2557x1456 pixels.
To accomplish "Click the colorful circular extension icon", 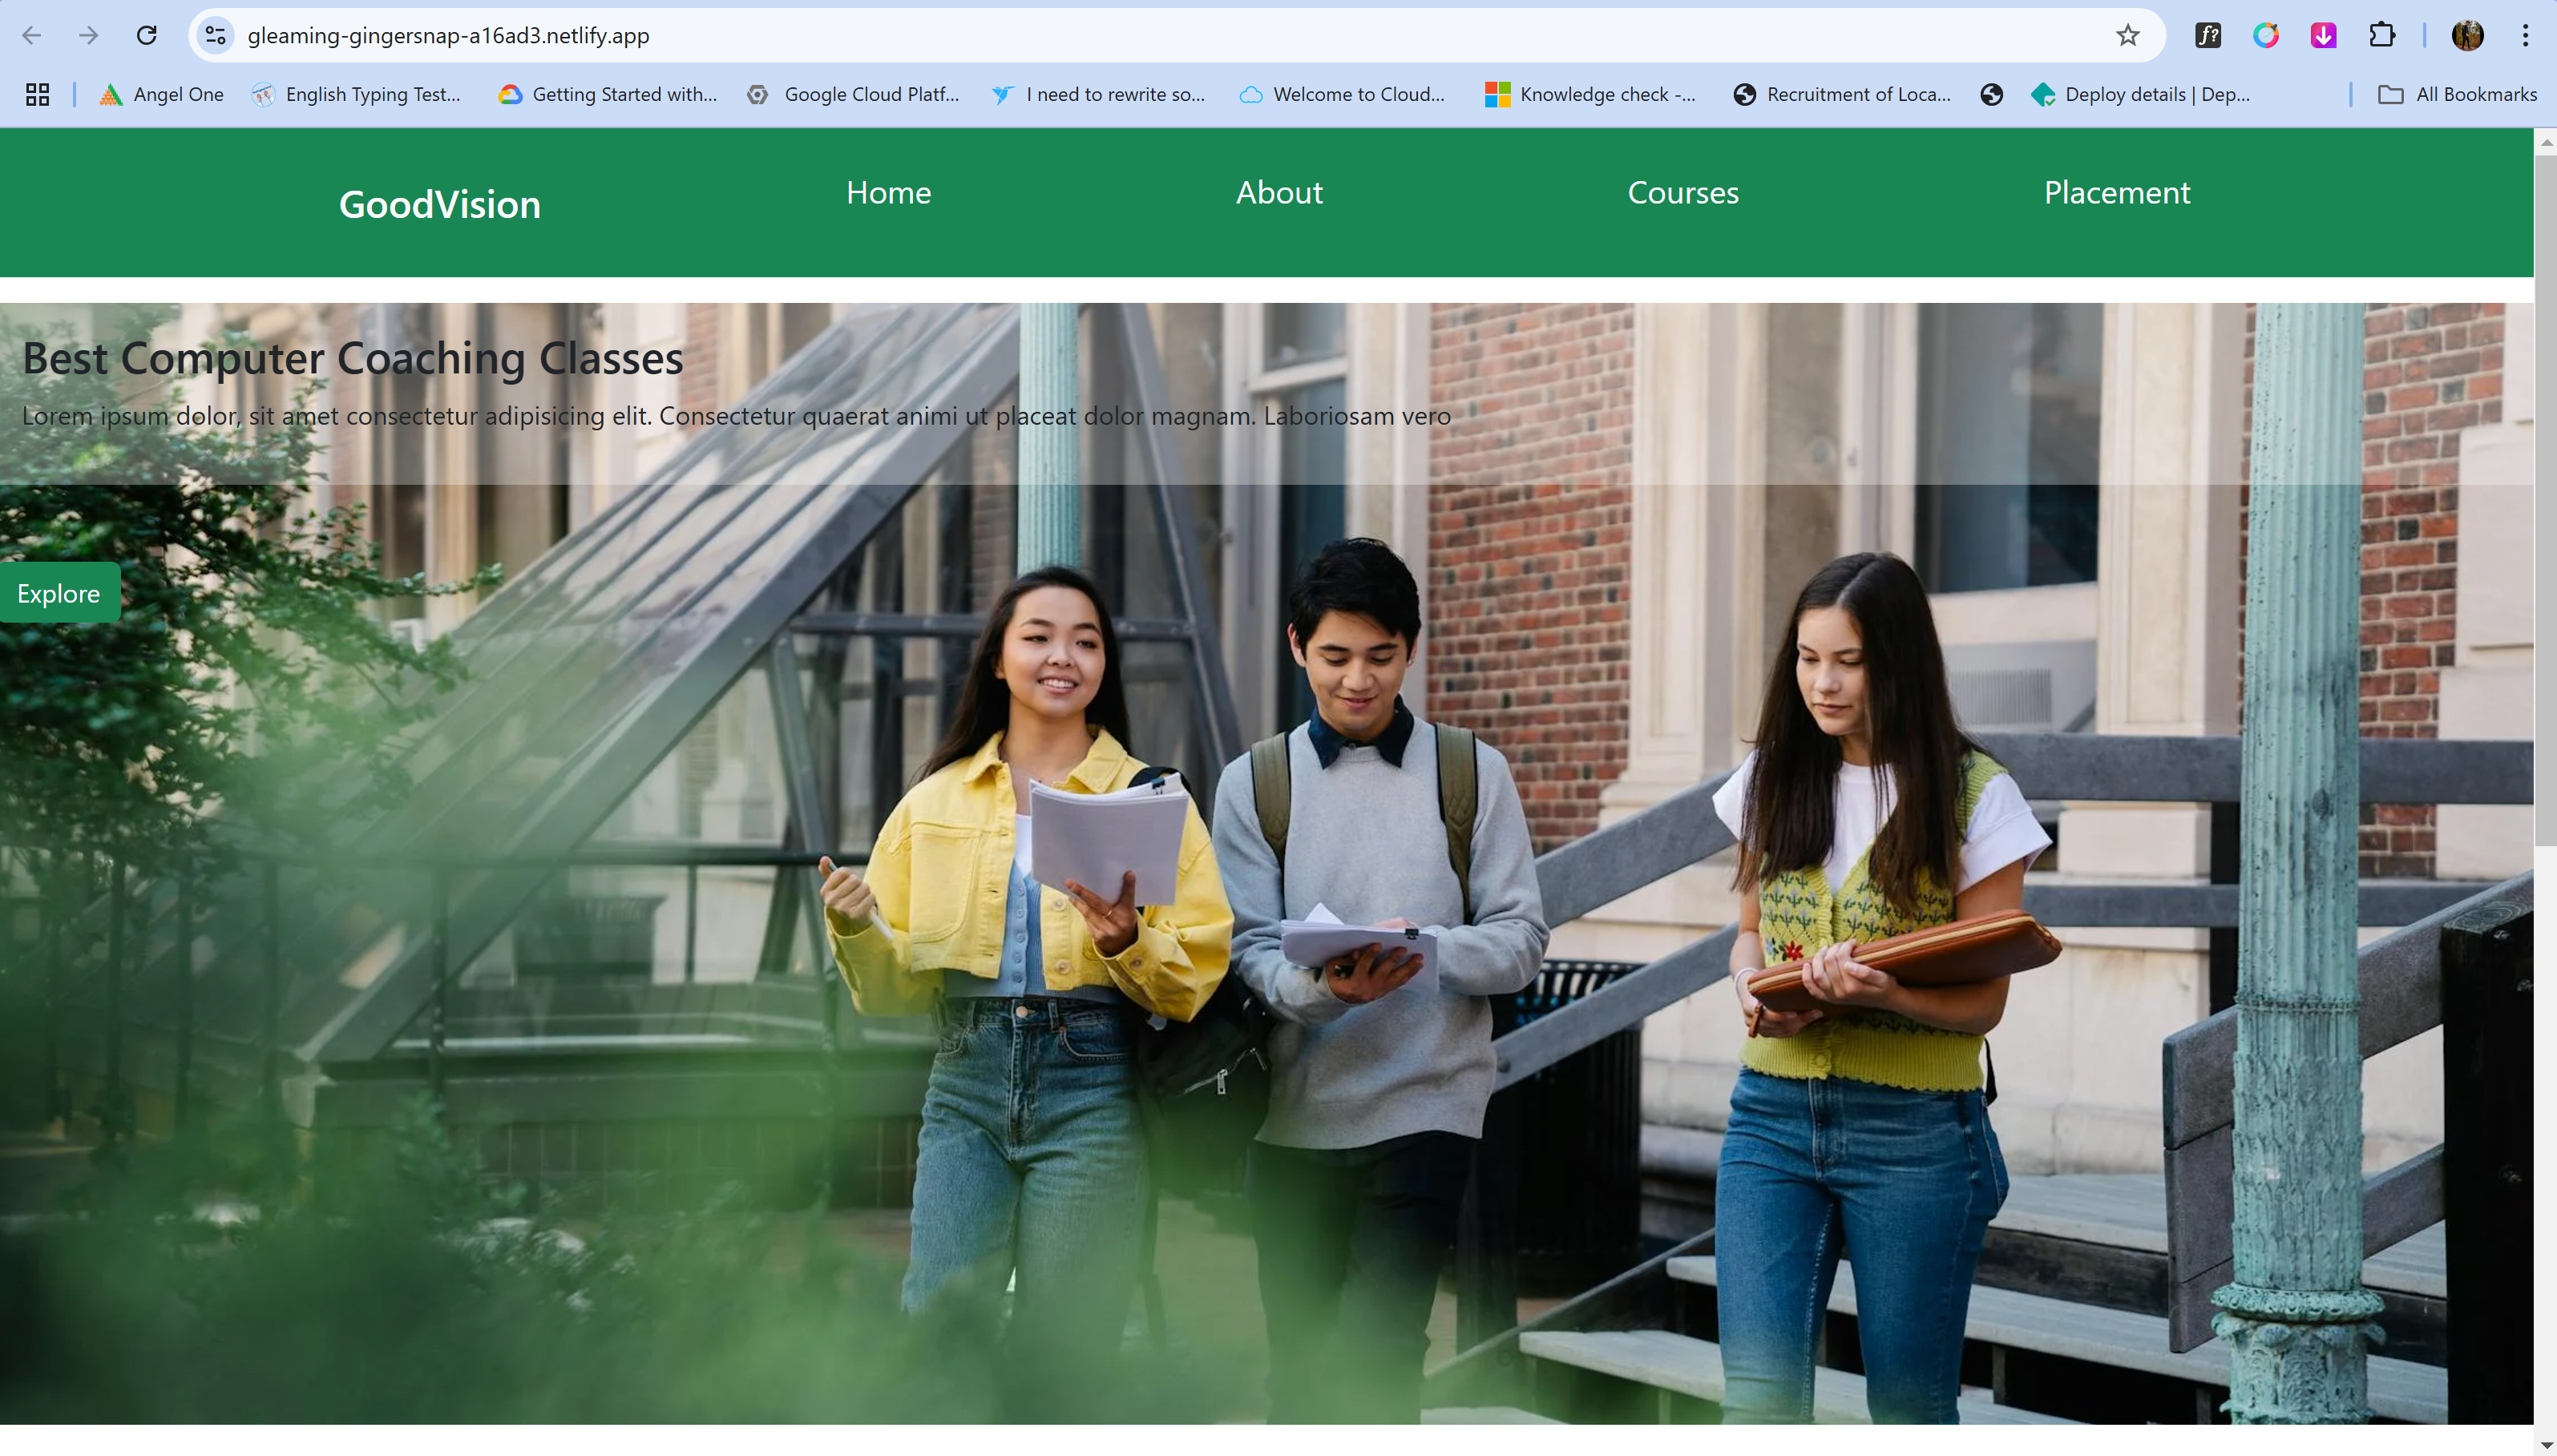I will pyautogui.click(x=2266, y=36).
